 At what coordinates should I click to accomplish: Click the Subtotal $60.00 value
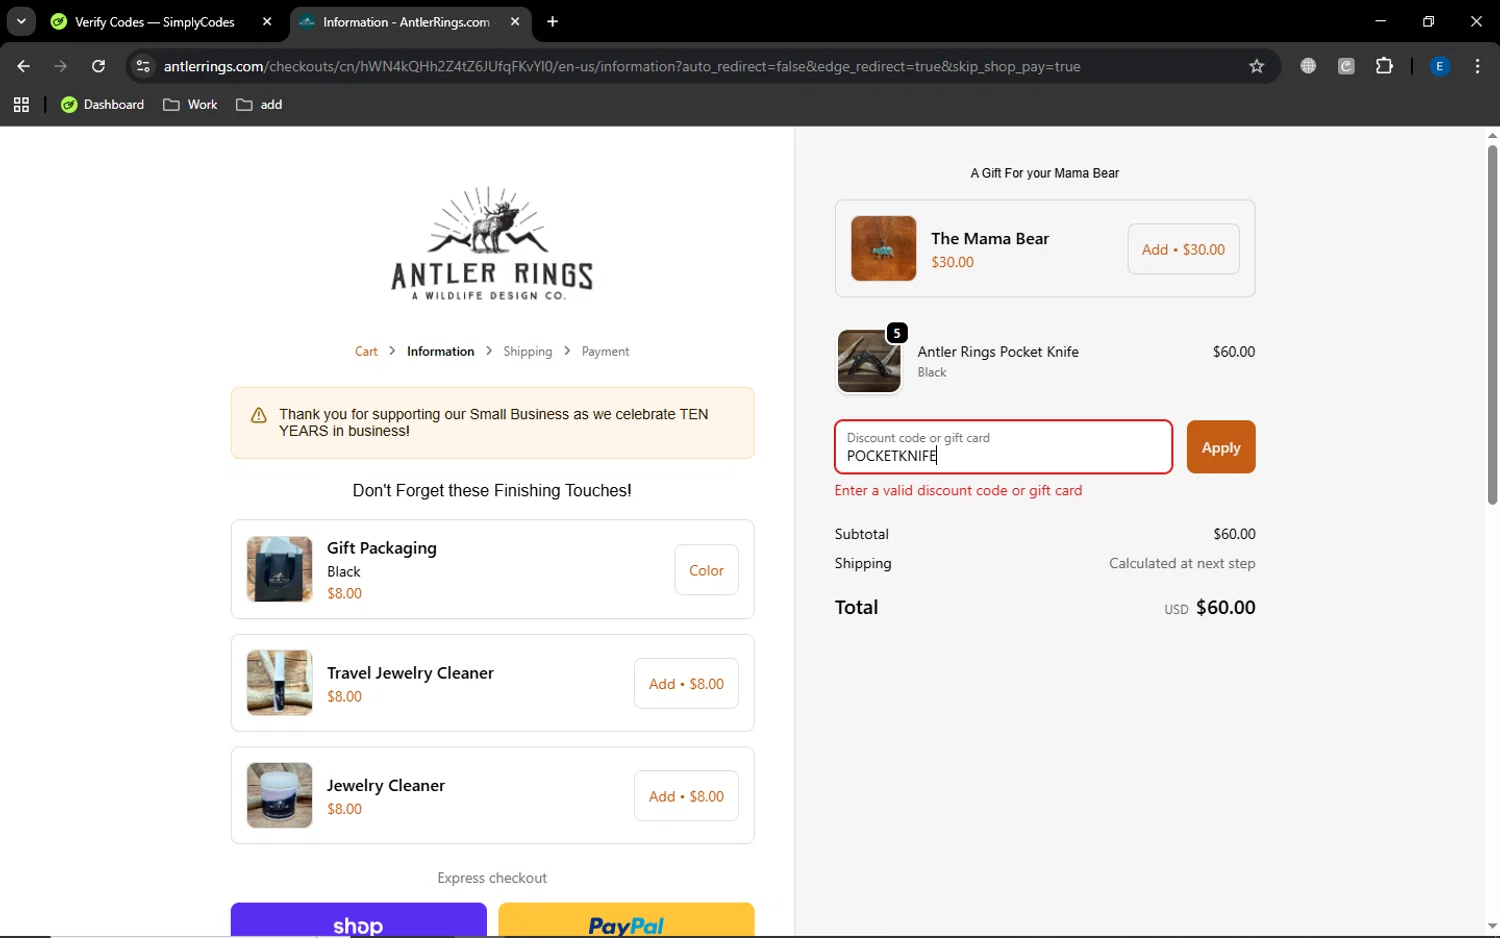pyautogui.click(x=1234, y=534)
